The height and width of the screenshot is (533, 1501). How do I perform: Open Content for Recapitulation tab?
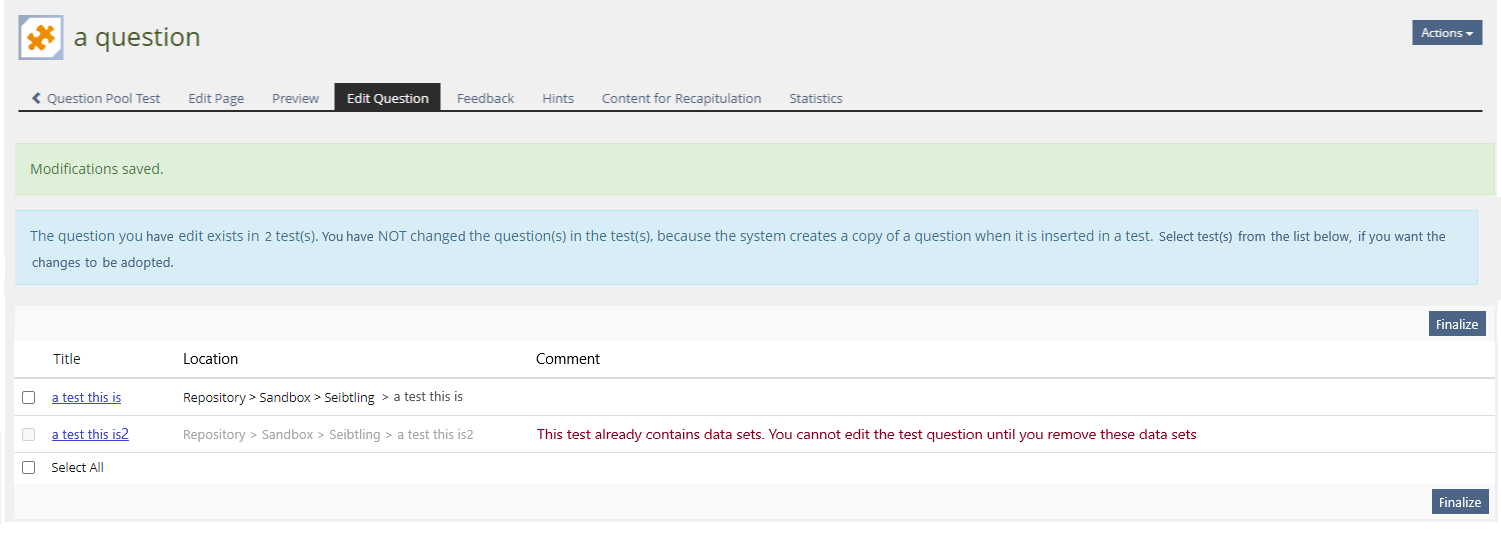[681, 98]
